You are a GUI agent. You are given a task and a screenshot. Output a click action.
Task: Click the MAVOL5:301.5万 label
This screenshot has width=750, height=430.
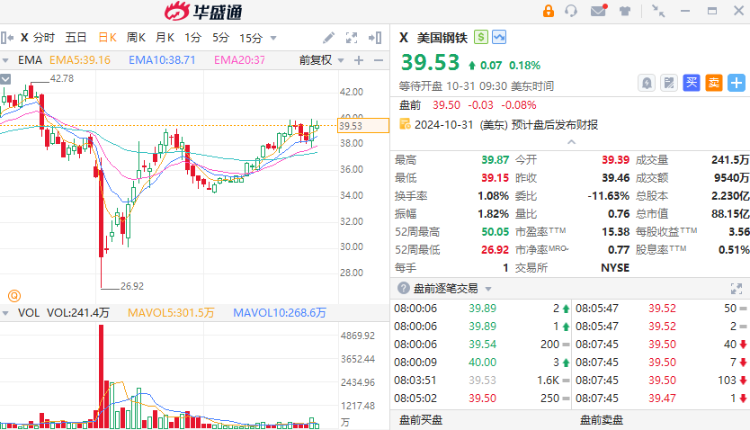click(x=171, y=313)
